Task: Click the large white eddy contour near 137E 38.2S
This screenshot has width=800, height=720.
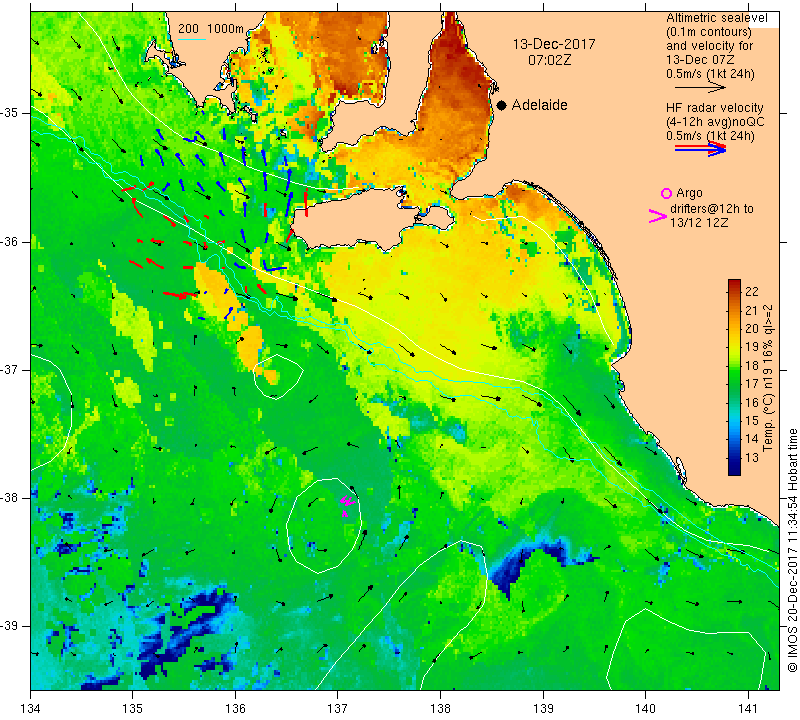Action: click(x=324, y=526)
